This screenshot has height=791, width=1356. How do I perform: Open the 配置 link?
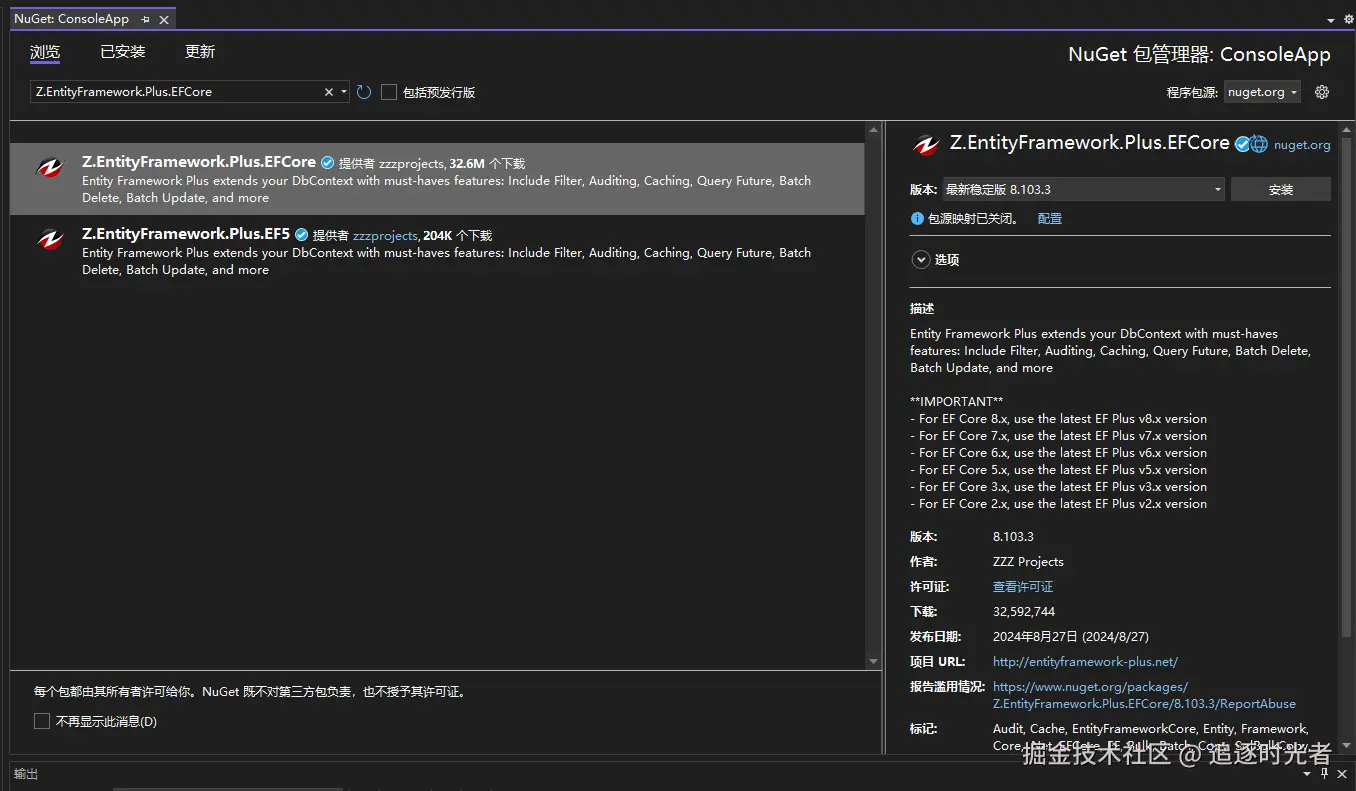tap(1050, 218)
